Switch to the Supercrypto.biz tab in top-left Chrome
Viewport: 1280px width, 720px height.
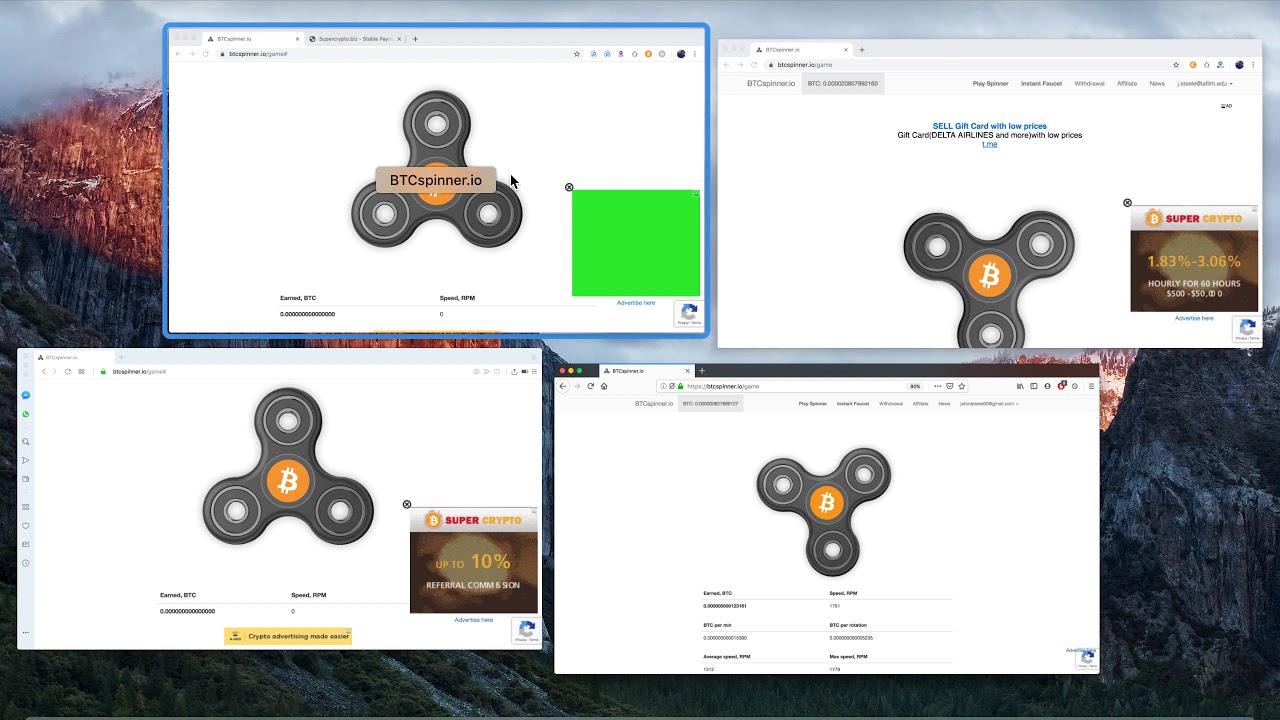pyautogui.click(x=354, y=39)
